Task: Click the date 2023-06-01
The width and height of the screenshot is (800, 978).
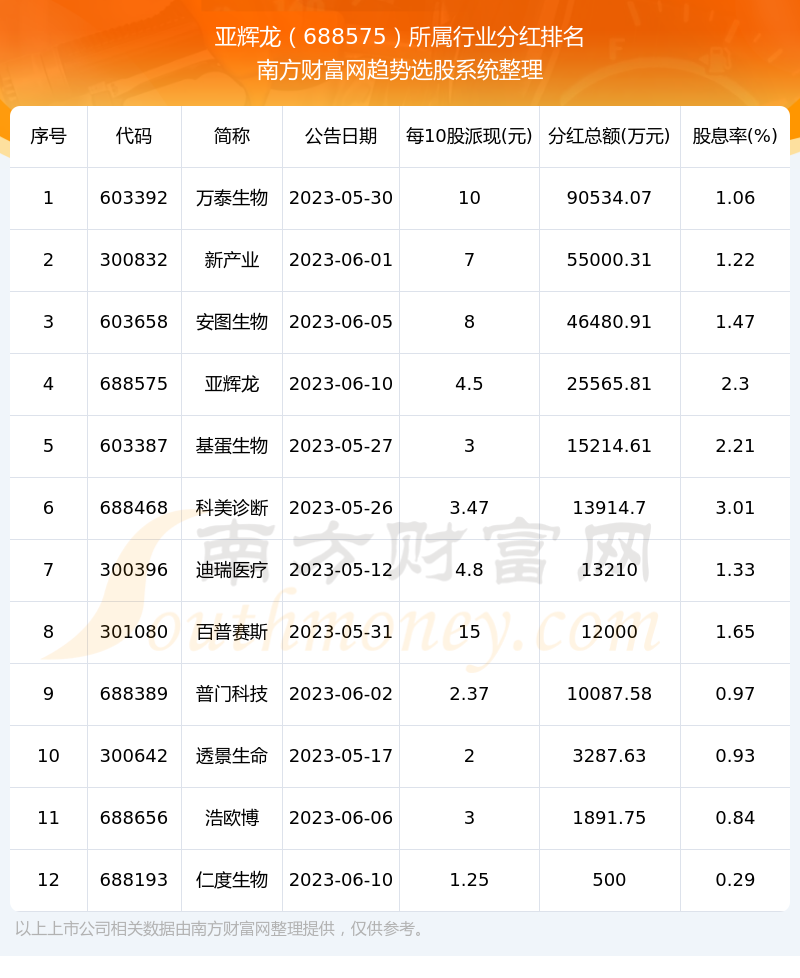Action: coord(340,259)
